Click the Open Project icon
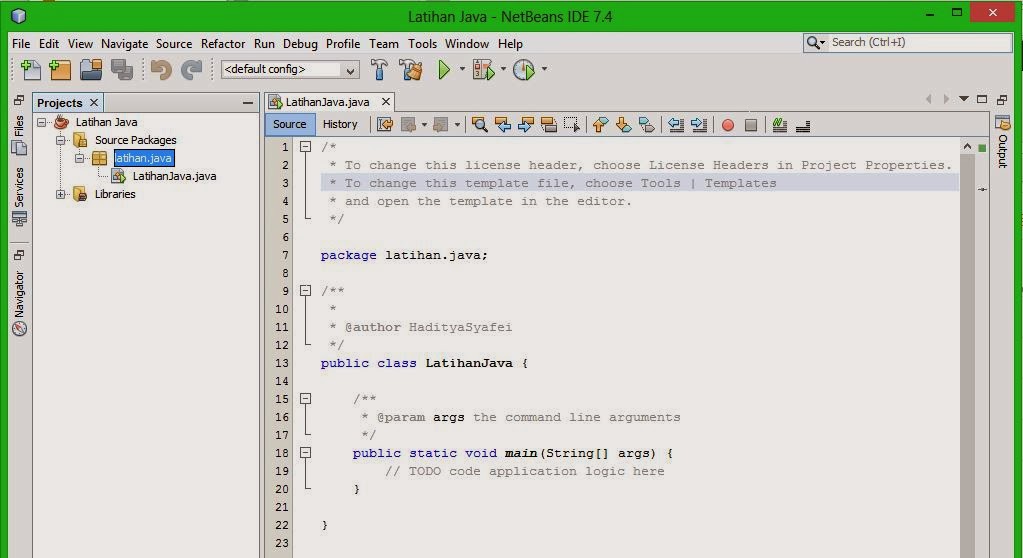 (91, 69)
